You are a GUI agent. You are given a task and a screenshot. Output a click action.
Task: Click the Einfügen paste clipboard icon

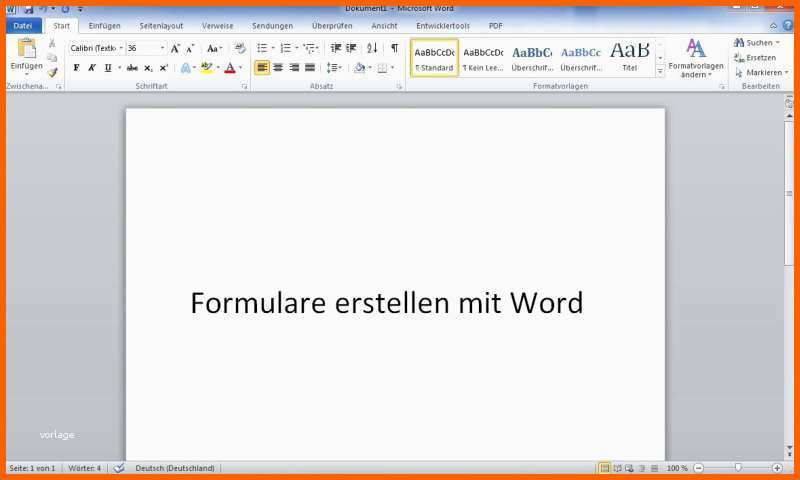[x=26, y=49]
